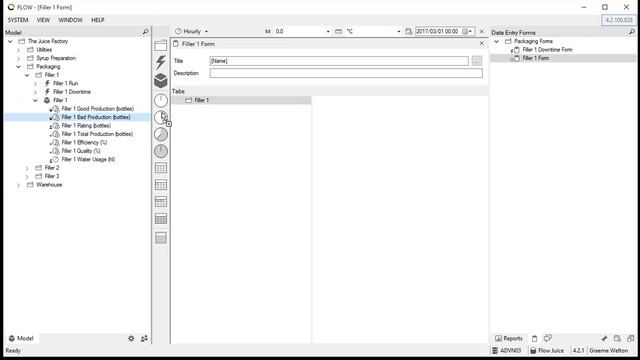640x360 pixels.
Task: Select the Filler 1 Downtime event item
Action: 72,92
